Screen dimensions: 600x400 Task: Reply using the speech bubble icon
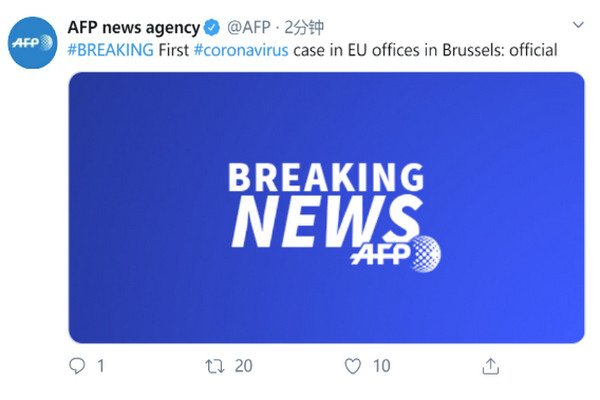pos(77,366)
